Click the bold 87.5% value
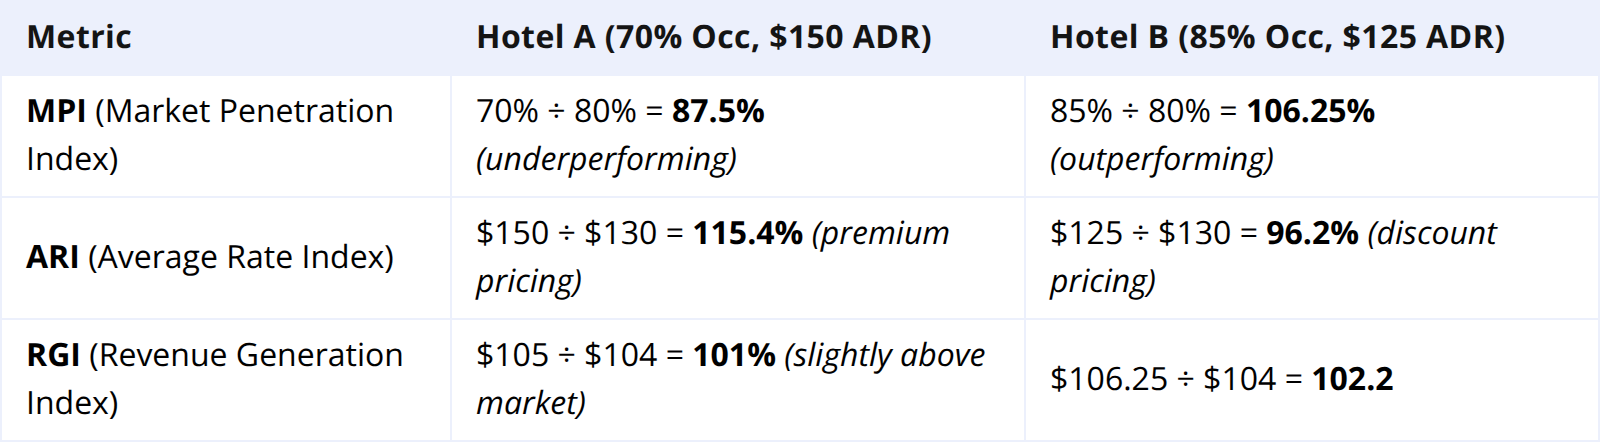The width and height of the screenshot is (1600, 442). tap(718, 111)
